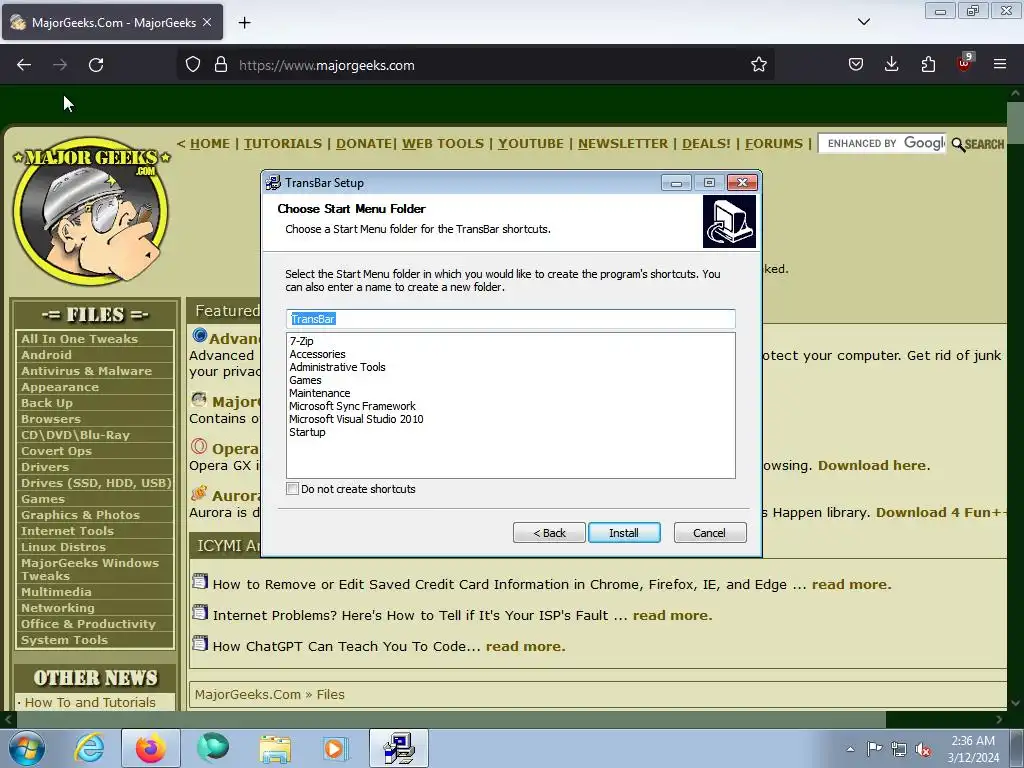Screen dimensions: 1024x768
Task: Click the padlock site info icon
Action: [221, 65]
